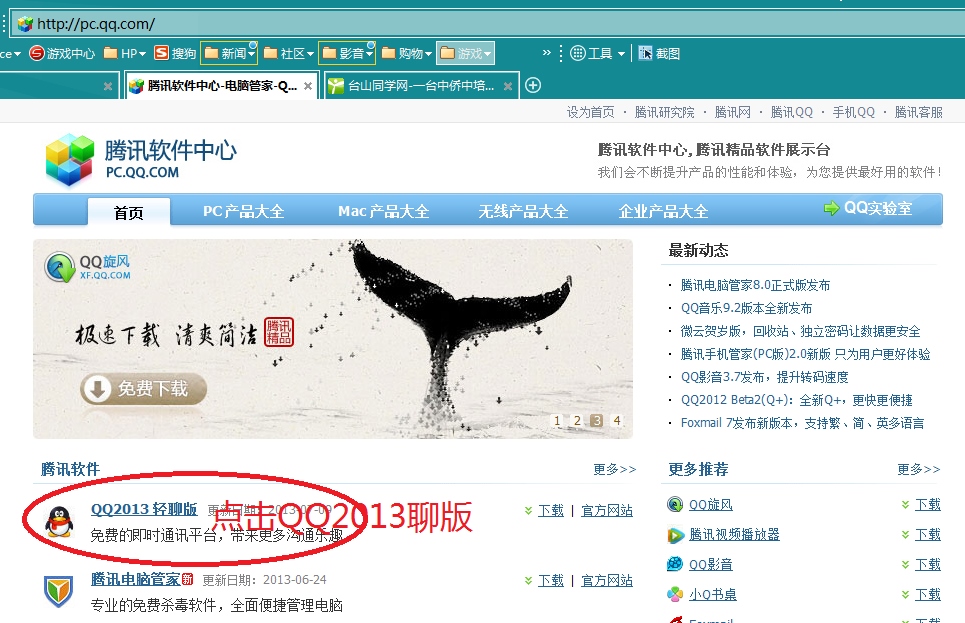This screenshot has width=965, height=623.
Task: Switch banner to slide 3
Action: (596, 420)
